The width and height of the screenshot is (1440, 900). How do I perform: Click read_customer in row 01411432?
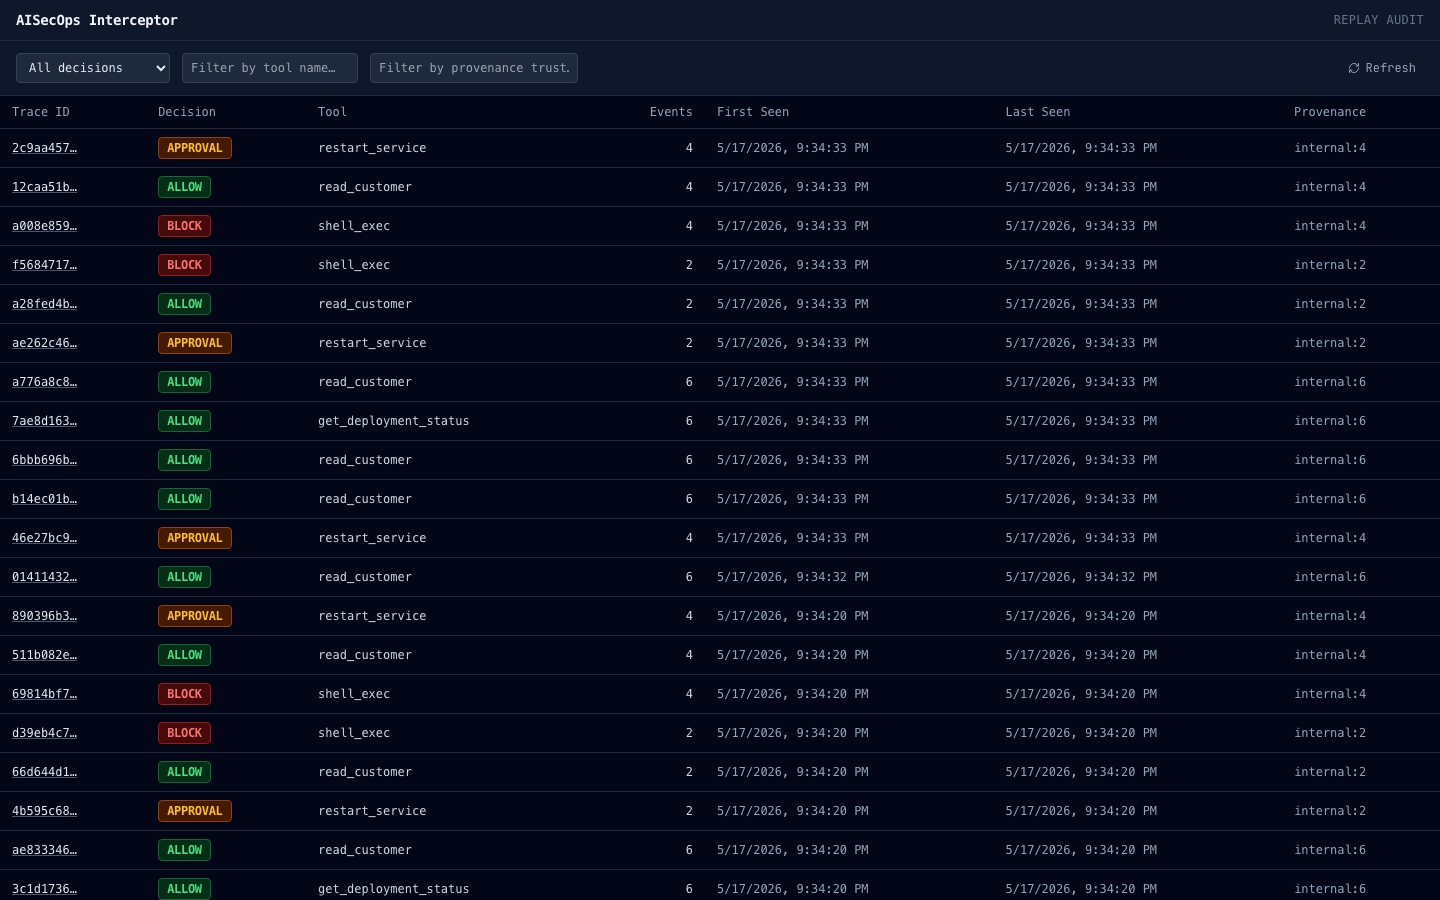click(x=365, y=577)
